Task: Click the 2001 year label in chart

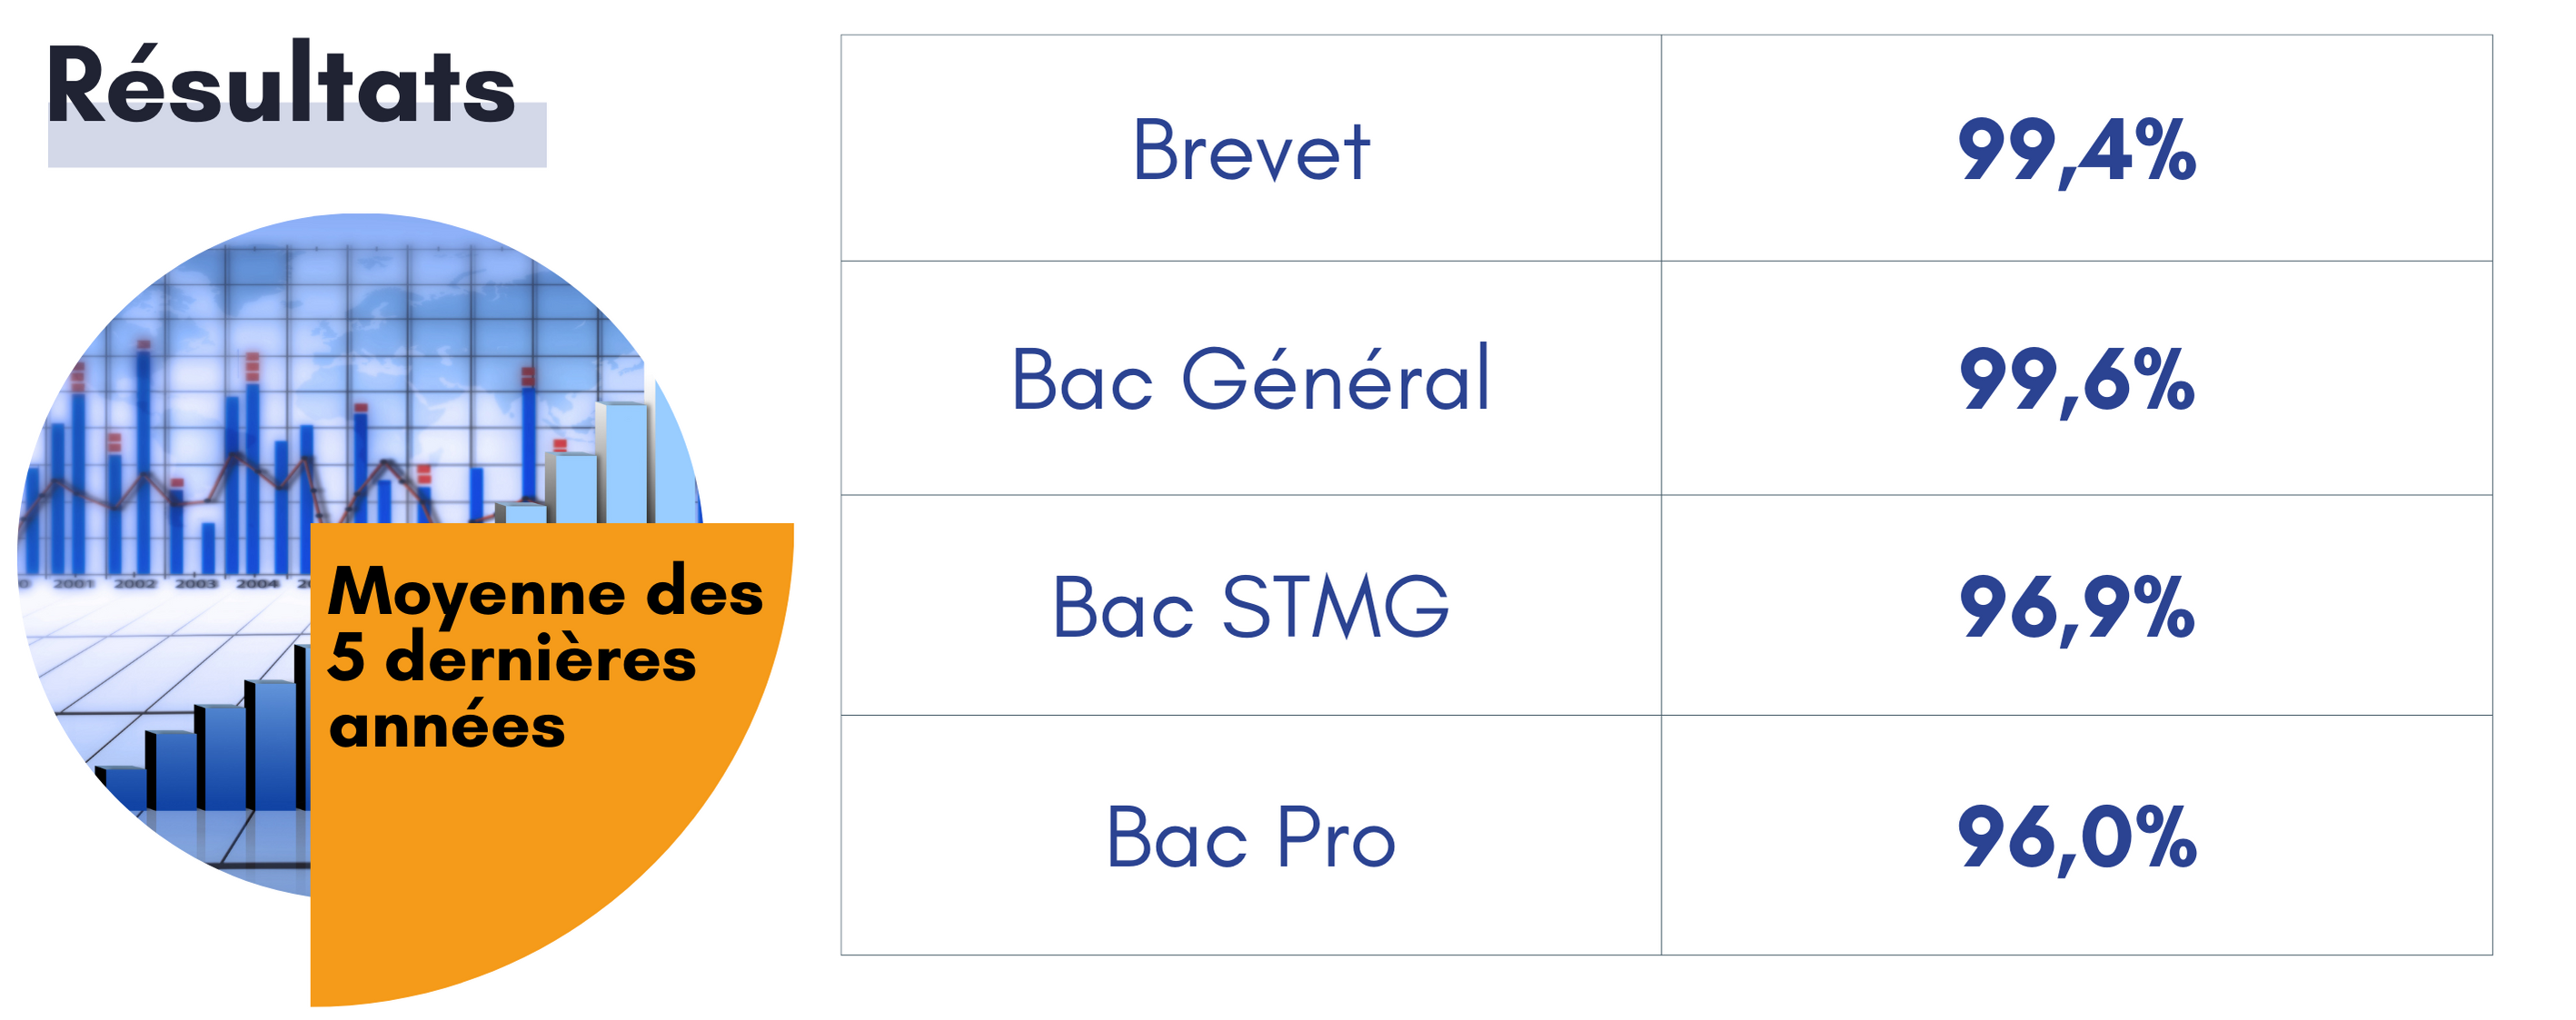Action: pyautogui.click(x=73, y=583)
